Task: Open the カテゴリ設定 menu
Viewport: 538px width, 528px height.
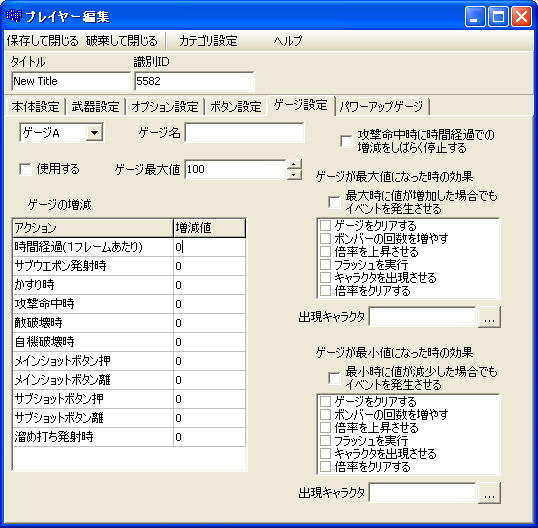Action: (208, 41)
